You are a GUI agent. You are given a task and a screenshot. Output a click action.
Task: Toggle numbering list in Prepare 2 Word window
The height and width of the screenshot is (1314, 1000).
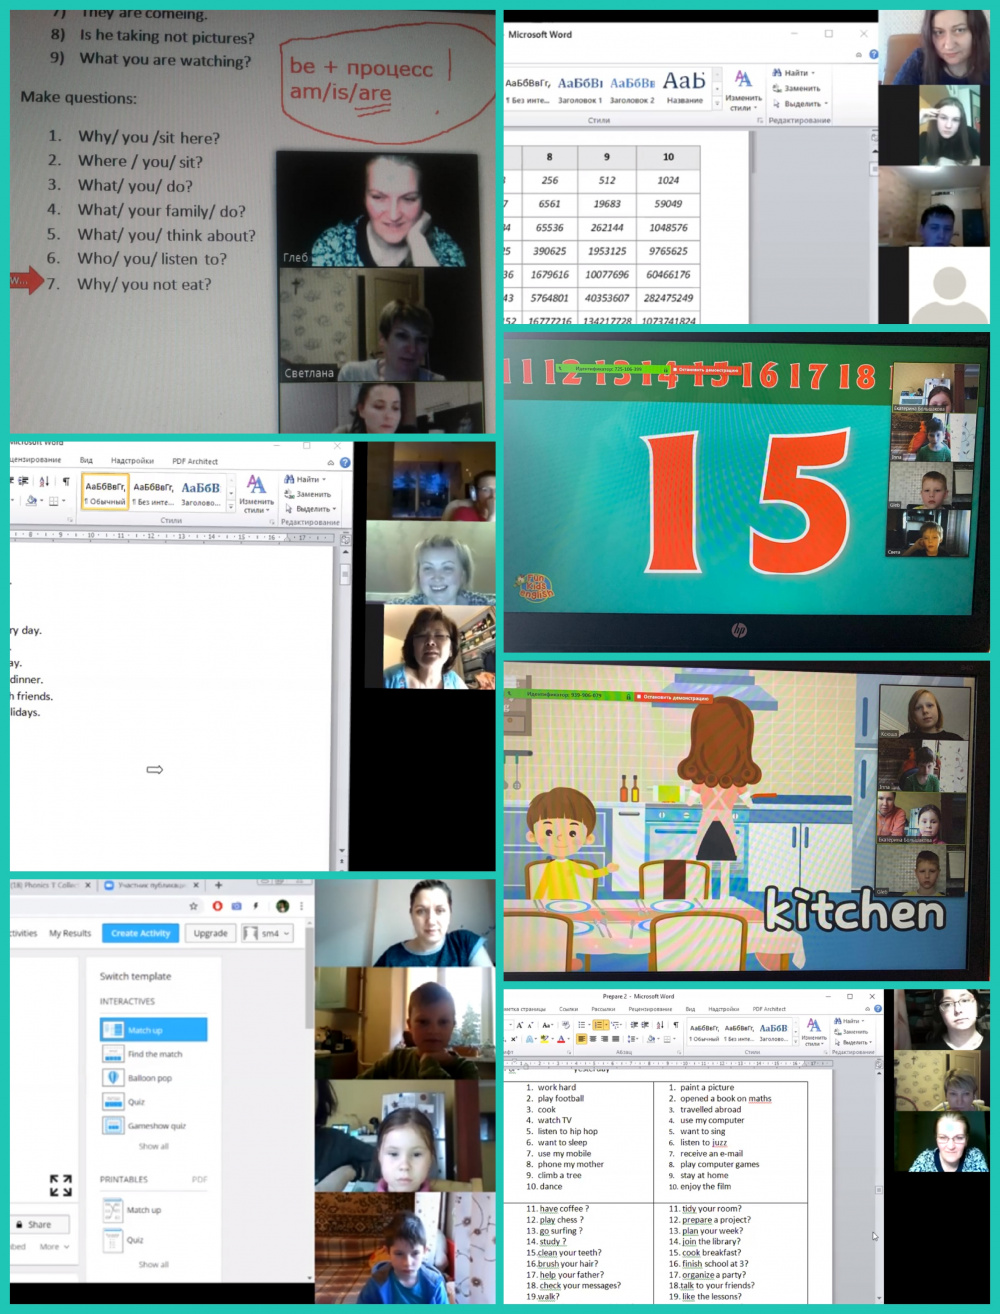(599, 1025)
